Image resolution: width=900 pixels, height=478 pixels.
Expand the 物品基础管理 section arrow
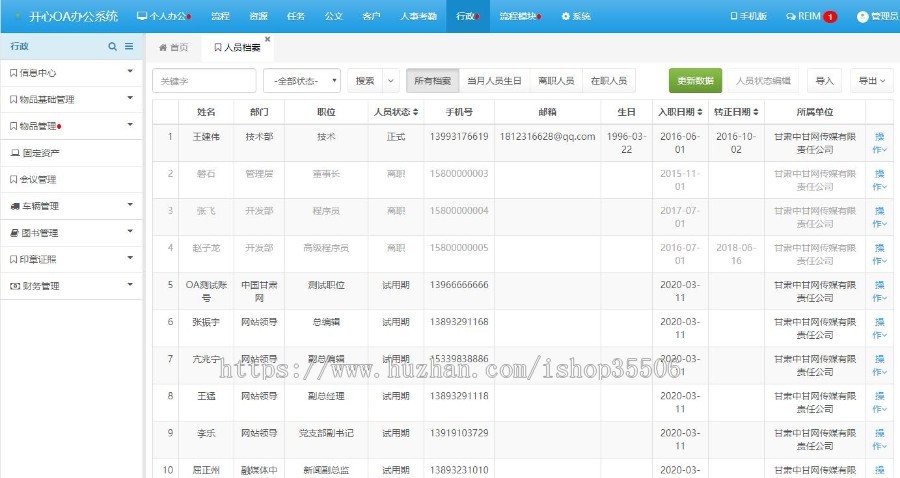coord(130,98)
